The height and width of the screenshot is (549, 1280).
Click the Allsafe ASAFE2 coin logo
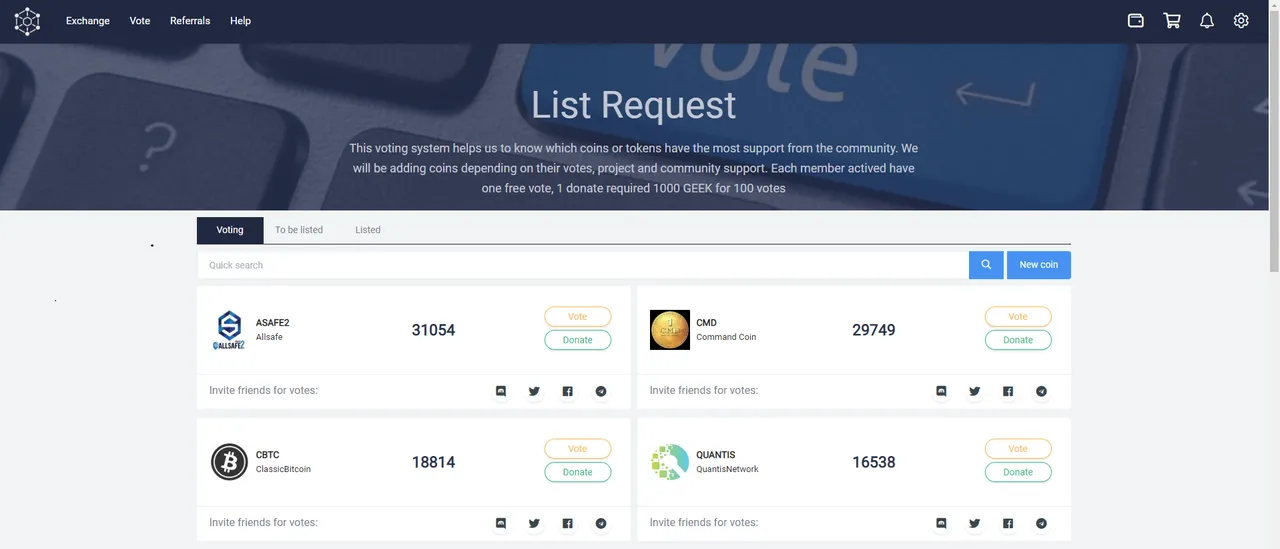pos(229,330)
